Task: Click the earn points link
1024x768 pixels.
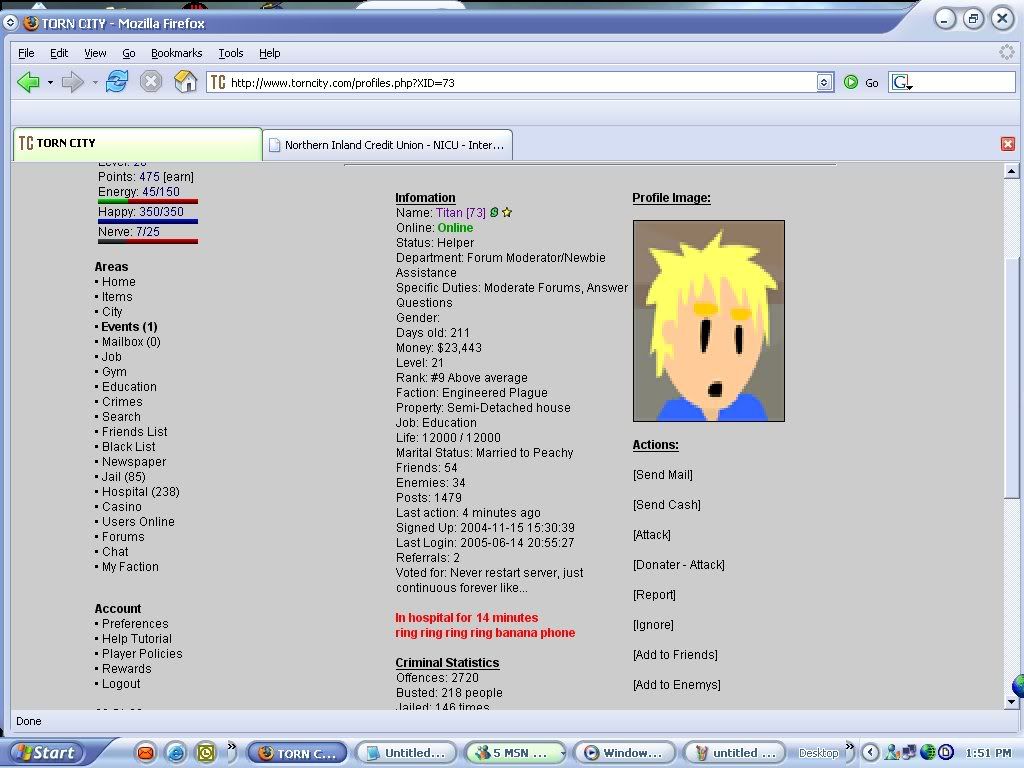Action: pos(178,177)
